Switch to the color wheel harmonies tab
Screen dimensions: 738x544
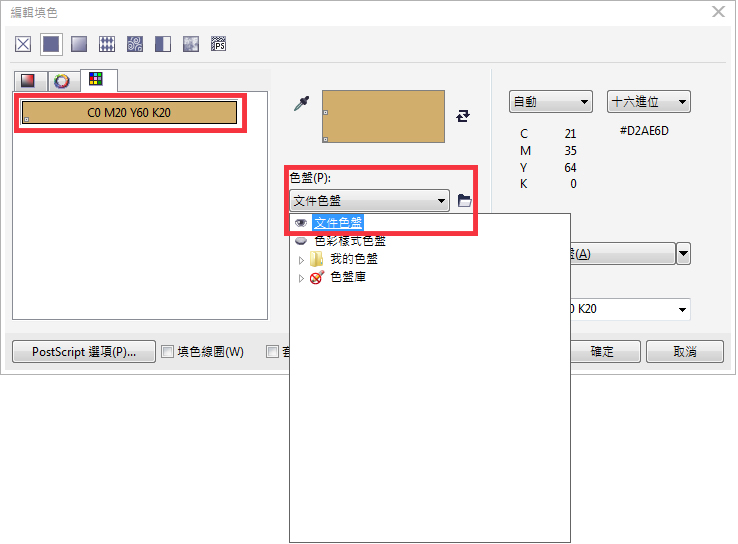coord(62,80)
